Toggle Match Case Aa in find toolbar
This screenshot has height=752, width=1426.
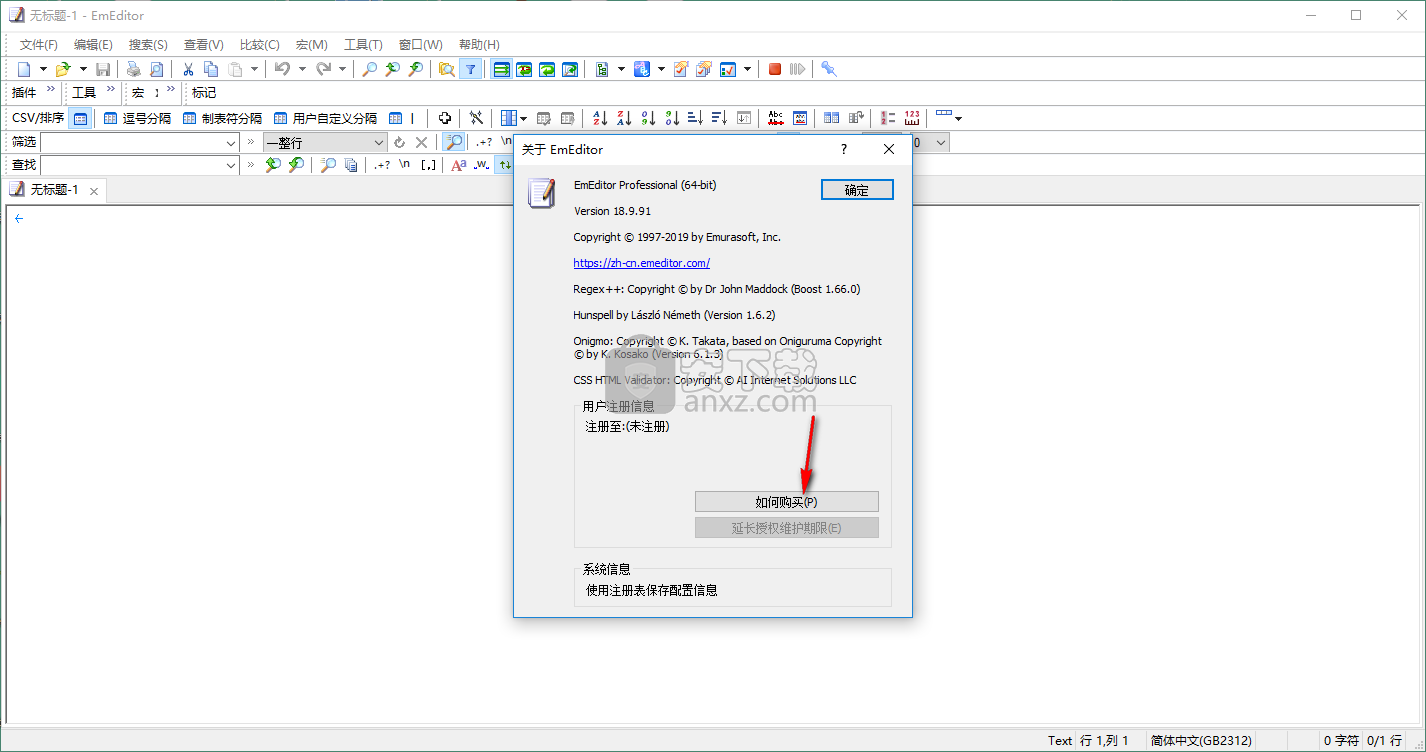point(458,165)
